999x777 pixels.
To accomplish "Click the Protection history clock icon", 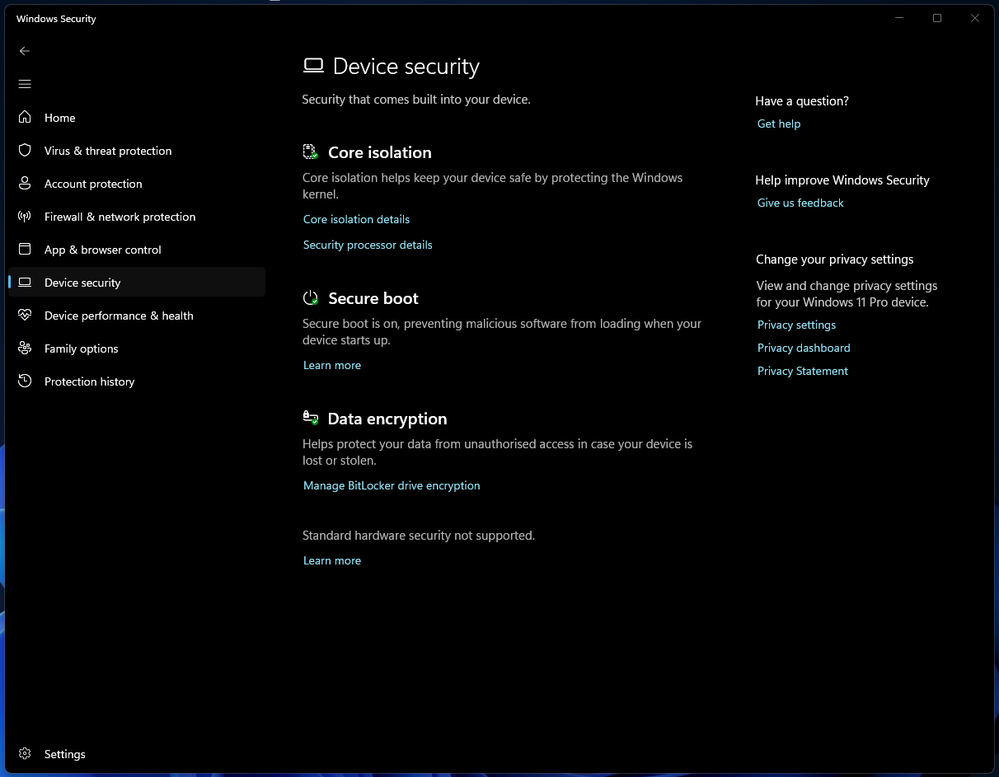I will click(24, 381).
